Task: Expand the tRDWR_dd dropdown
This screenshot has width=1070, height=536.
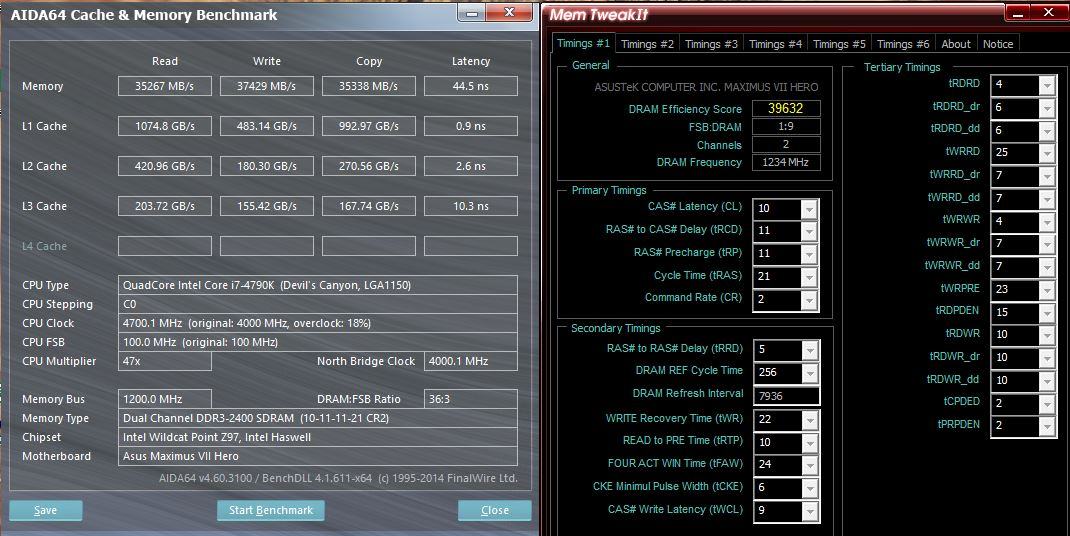Action: 1047,380
